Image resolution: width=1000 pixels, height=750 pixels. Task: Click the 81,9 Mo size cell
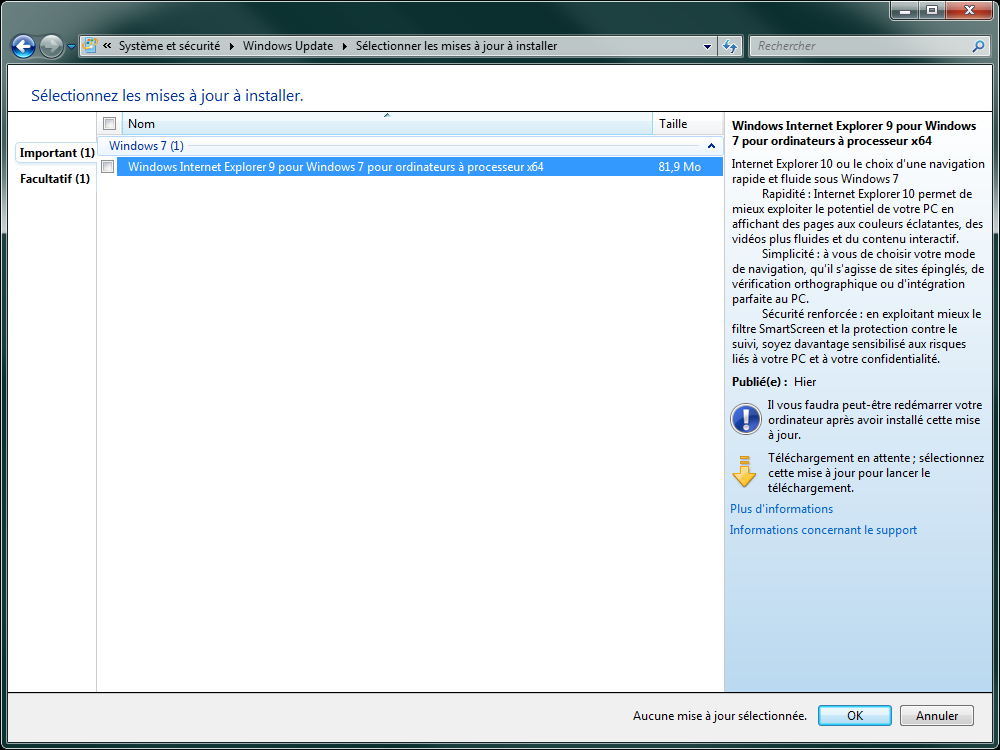coord(679,167)
